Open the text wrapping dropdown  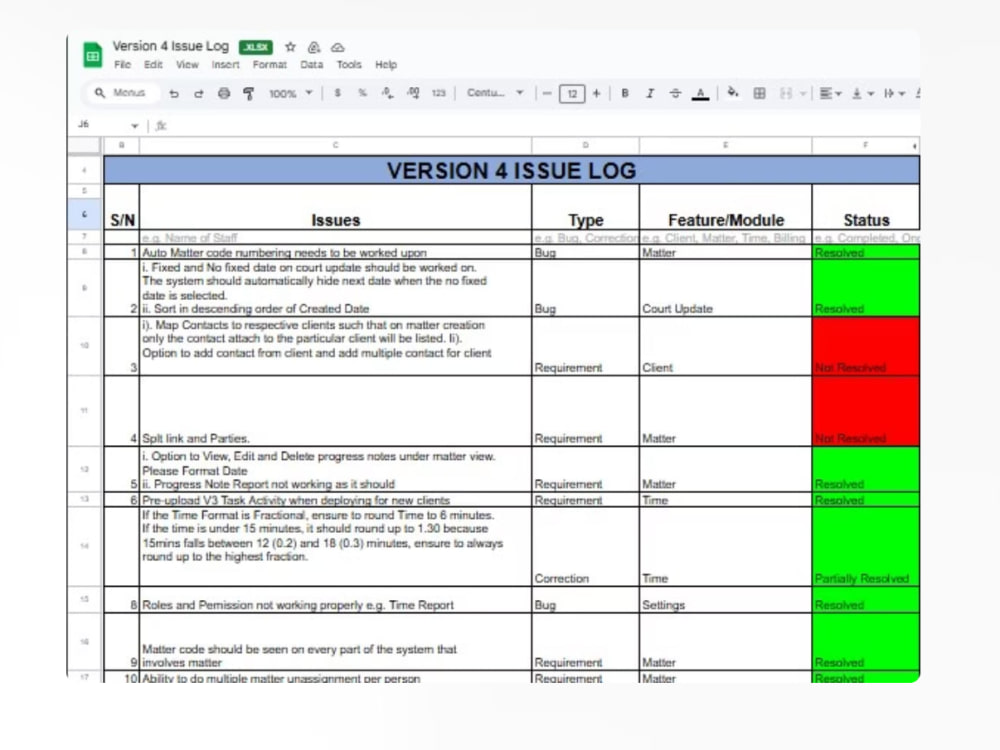[x=894, y=93]
